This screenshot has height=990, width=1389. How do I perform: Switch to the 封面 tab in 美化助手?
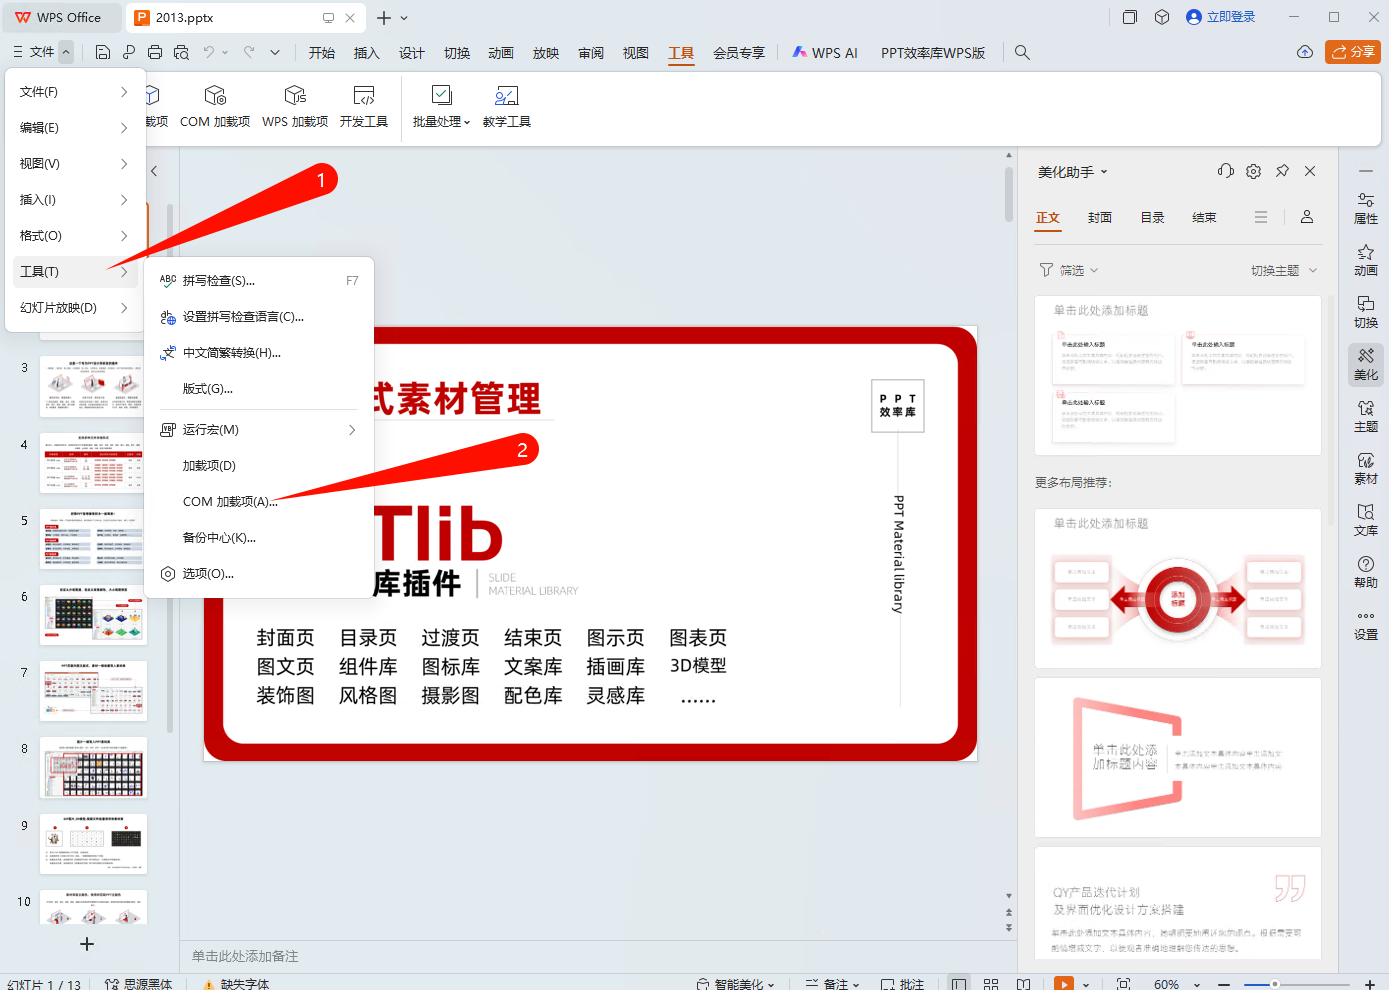point(1100,217)
